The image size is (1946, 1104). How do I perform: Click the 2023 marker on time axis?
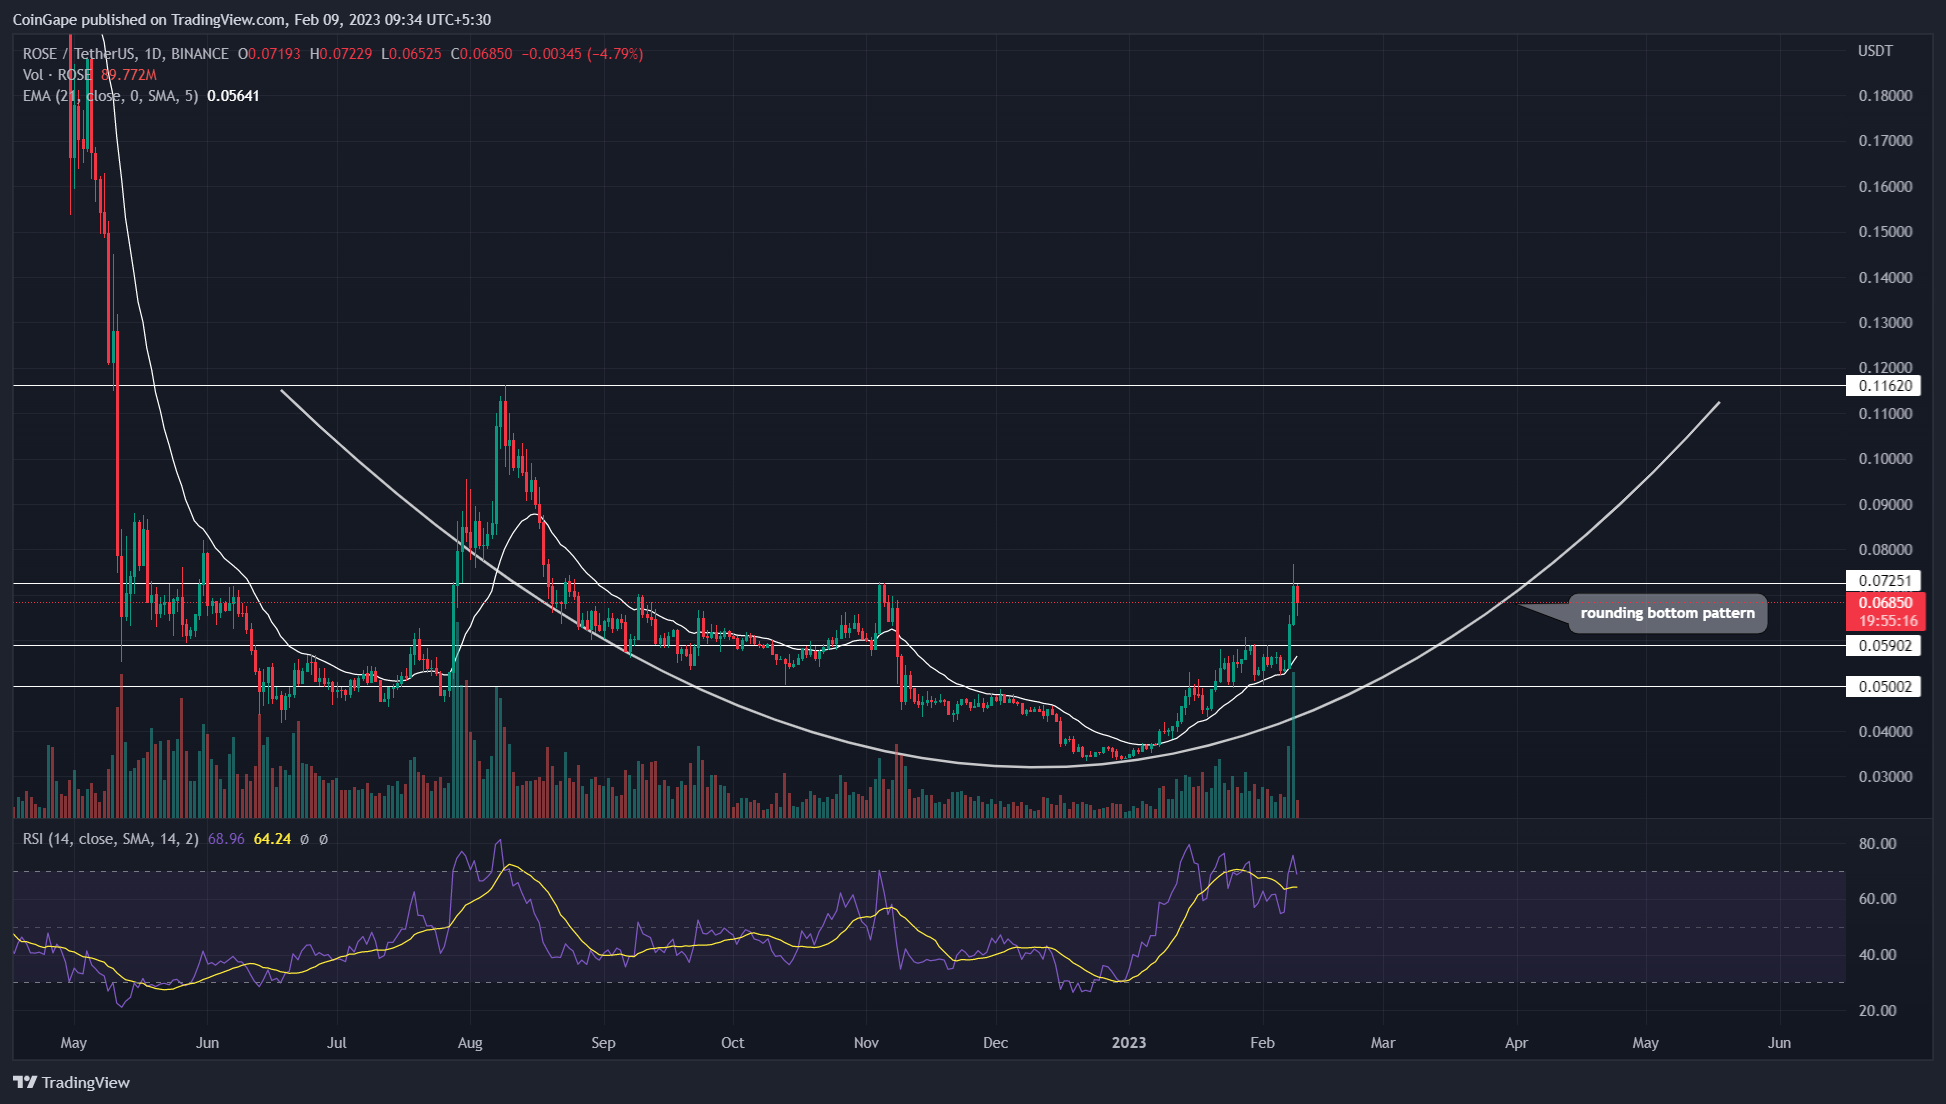tap(1129, 1043)
